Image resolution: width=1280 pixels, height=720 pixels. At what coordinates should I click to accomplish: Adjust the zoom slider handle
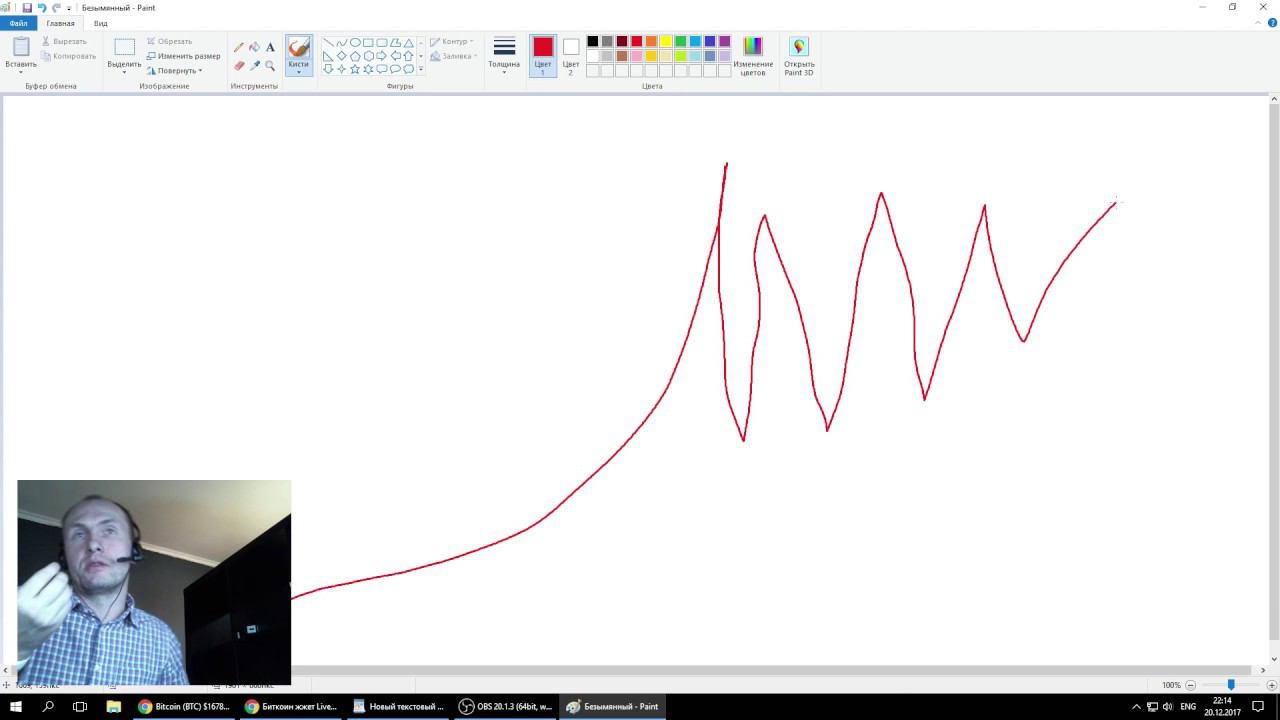click(x=1231, y=685)
